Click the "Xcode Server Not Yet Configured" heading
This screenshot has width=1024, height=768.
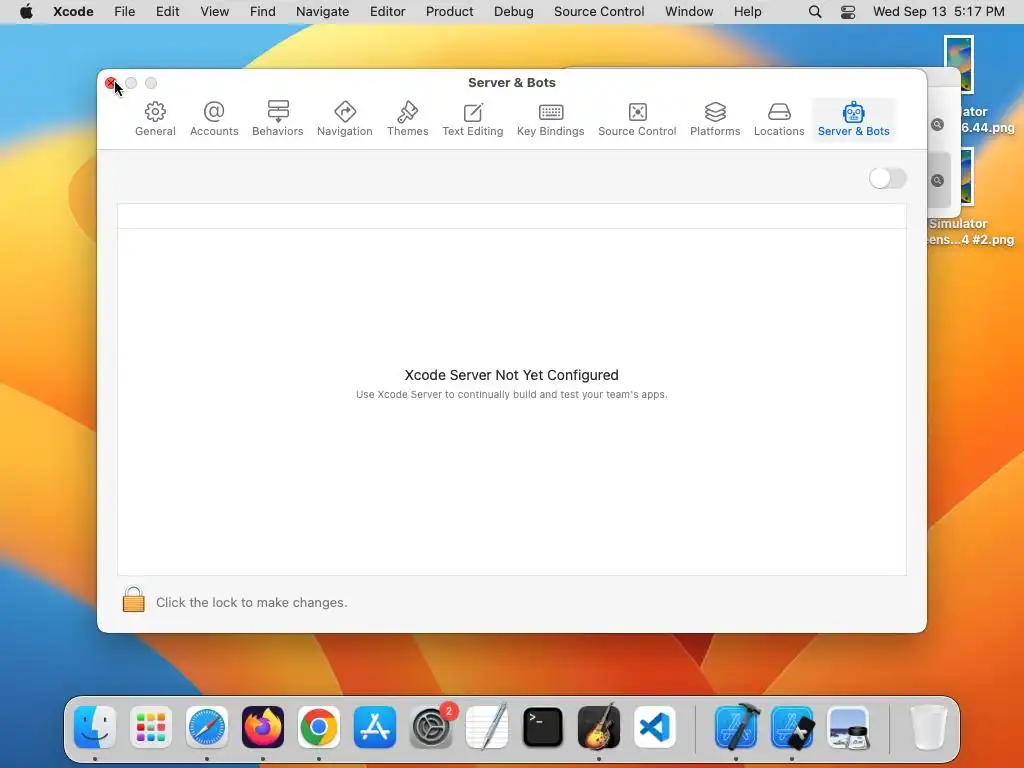pos(511,375)
